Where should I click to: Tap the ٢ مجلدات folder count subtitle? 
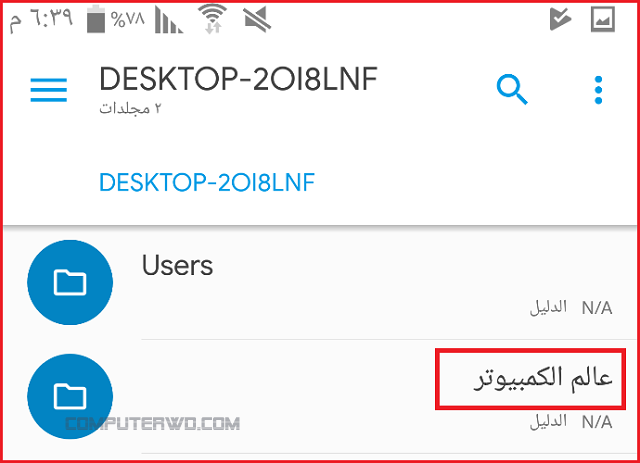pyautogui.click(x=130, y=109)
